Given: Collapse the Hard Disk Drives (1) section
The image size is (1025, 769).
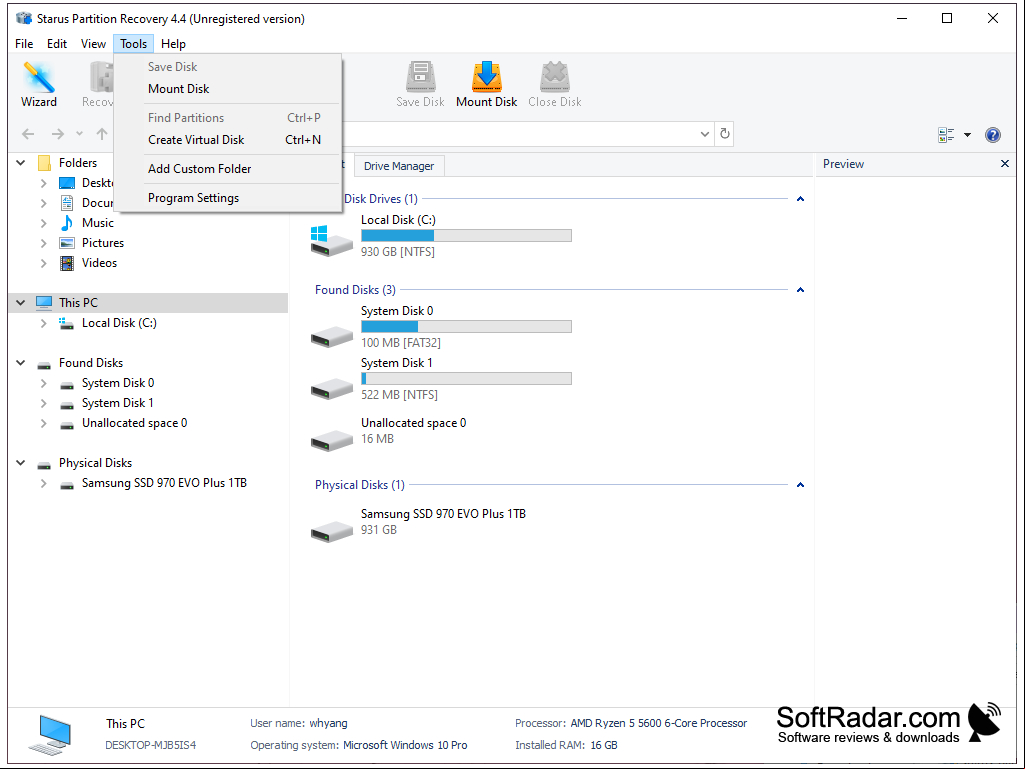Looking at the screenshot, I should [800, 199].
